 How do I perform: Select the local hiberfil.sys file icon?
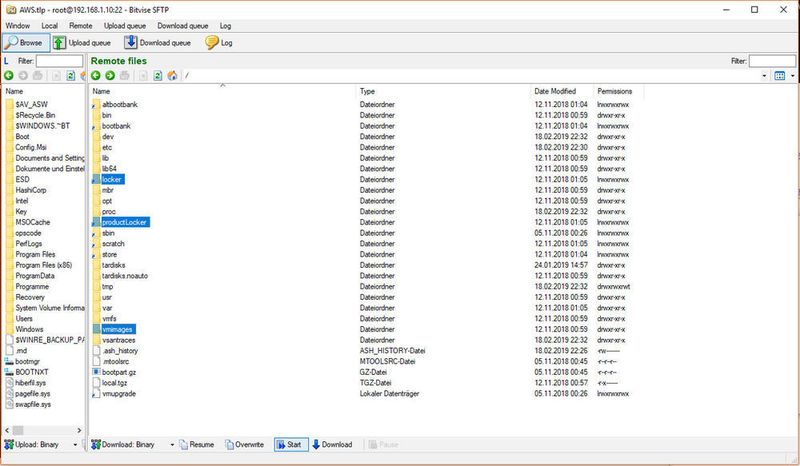coord(9,383)
